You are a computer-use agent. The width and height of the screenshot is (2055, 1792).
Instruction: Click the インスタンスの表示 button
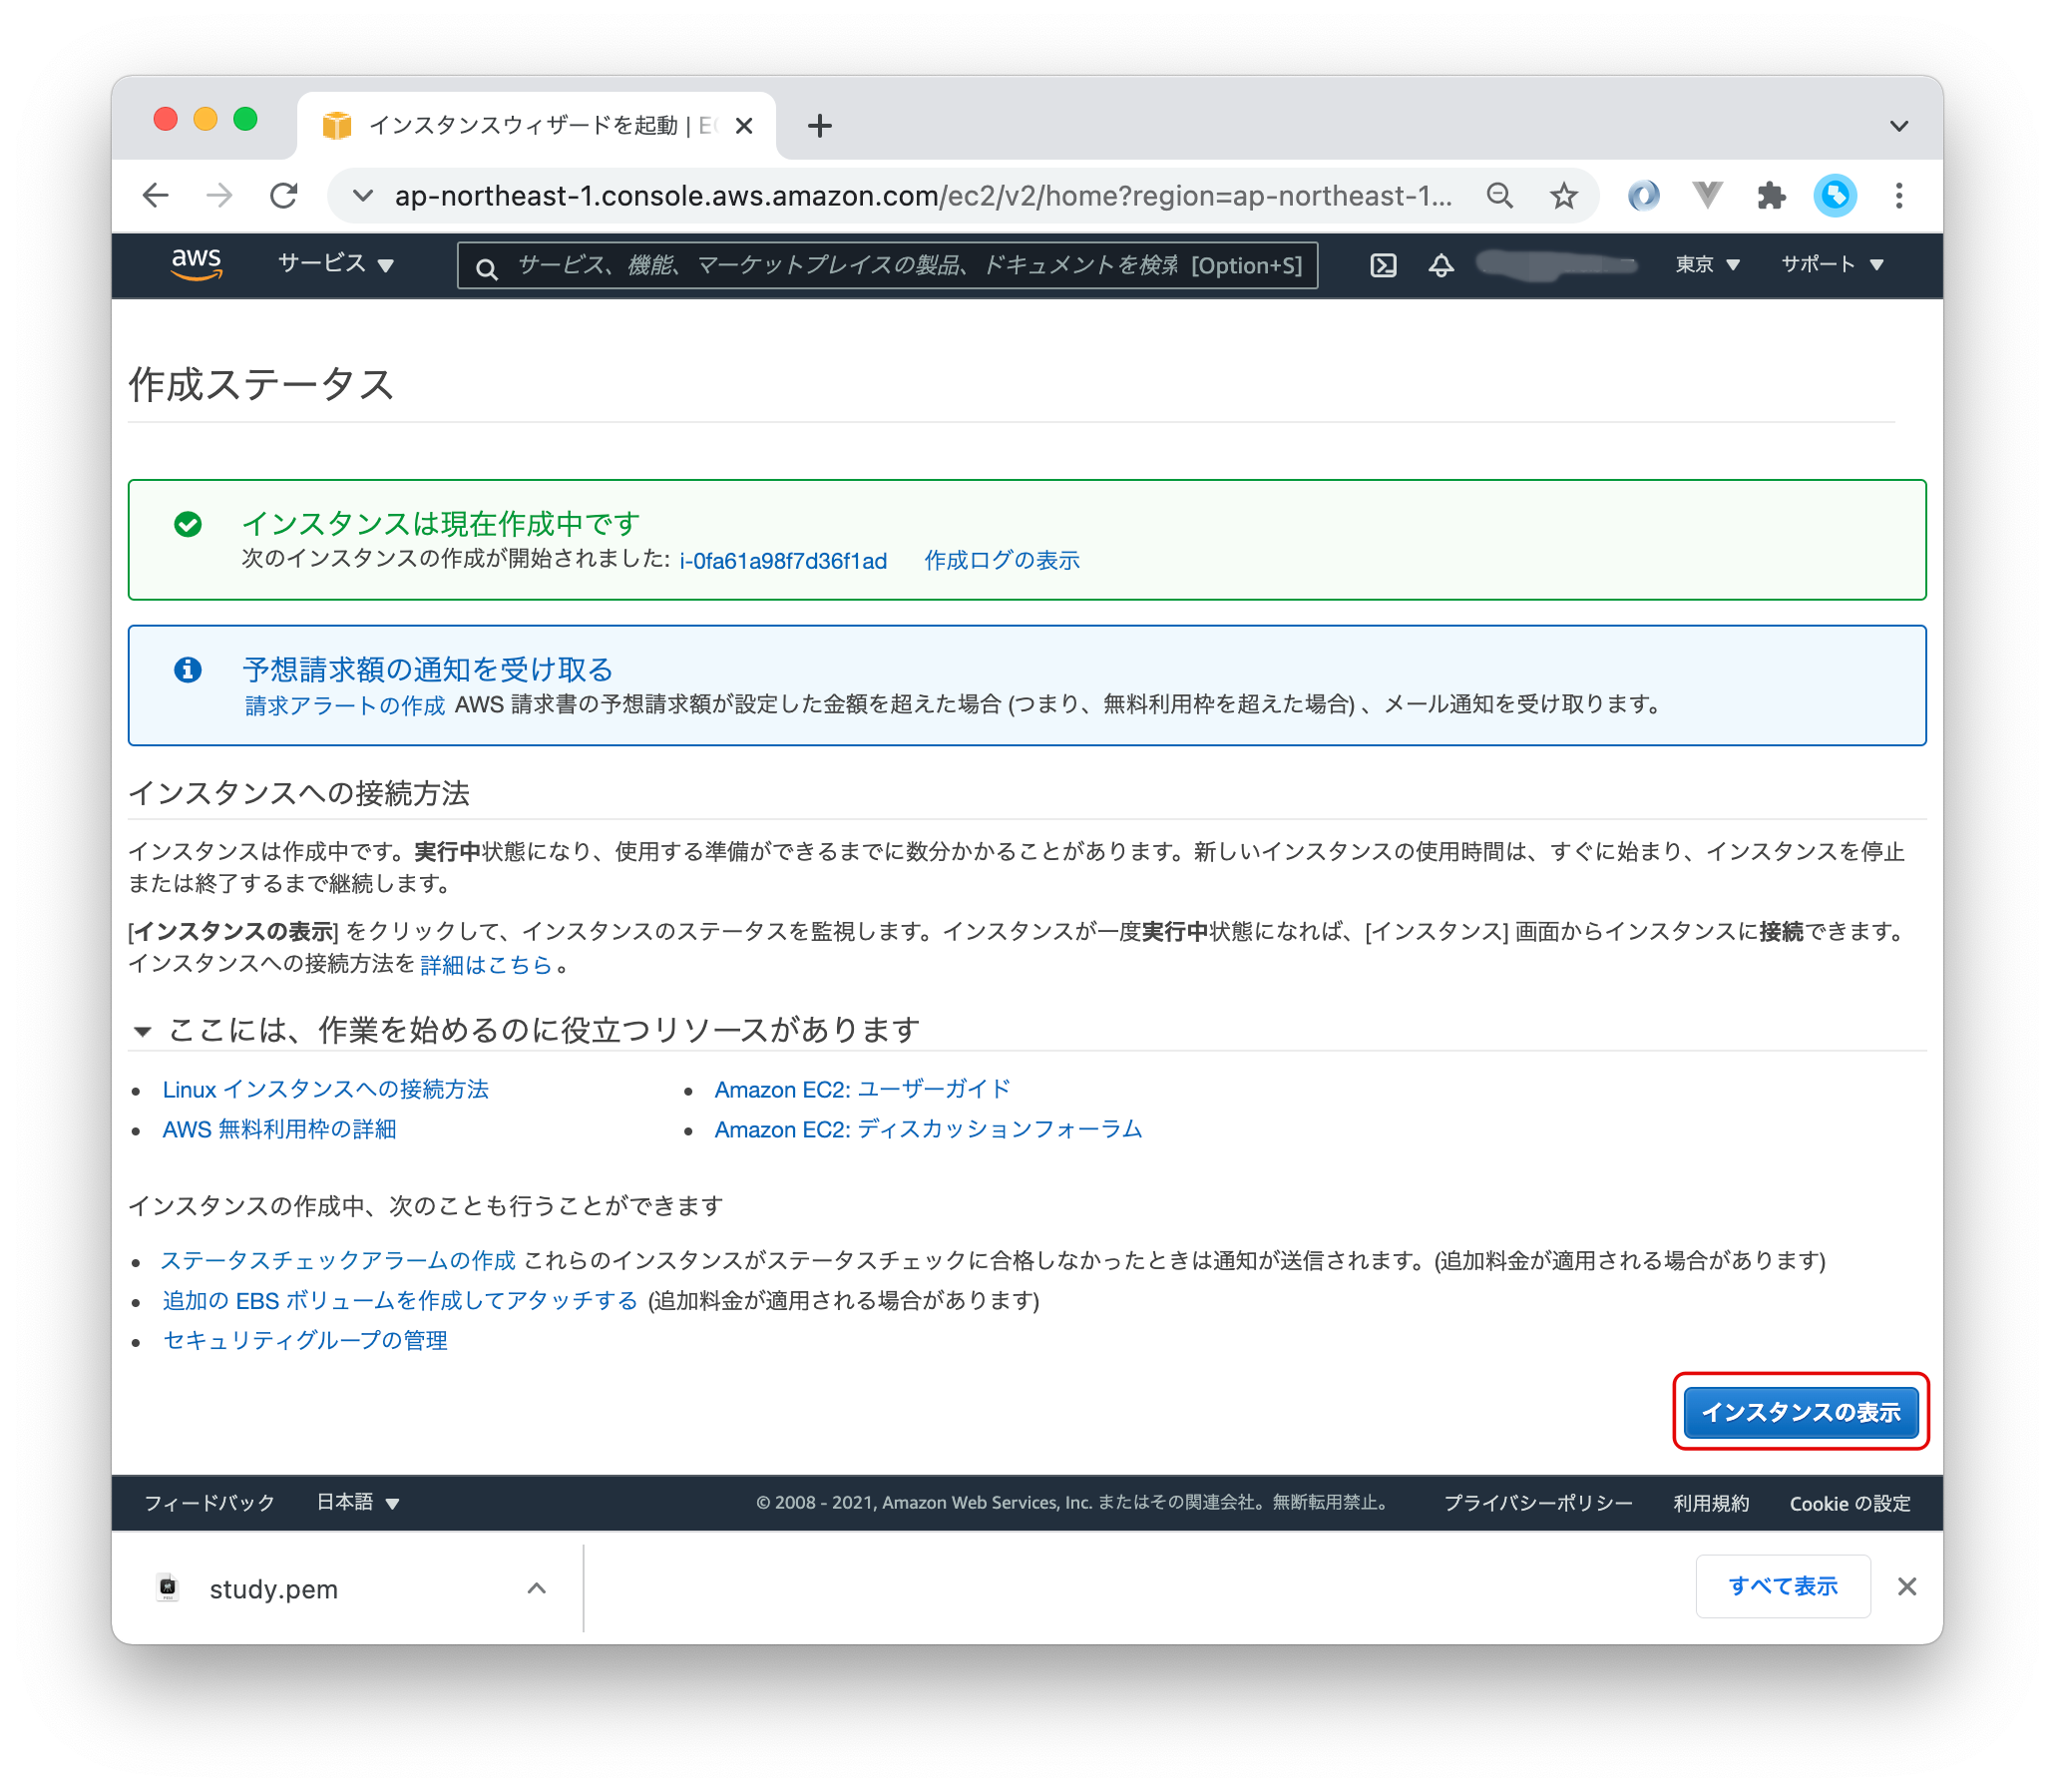coord(1800,1412)
